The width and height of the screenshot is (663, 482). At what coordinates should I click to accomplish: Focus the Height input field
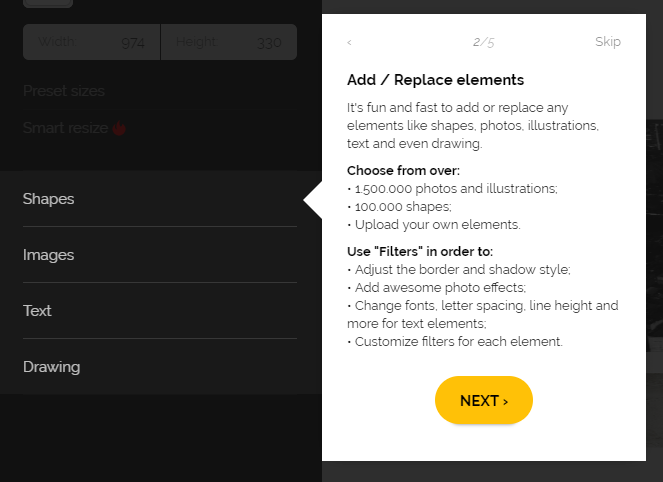229,42
